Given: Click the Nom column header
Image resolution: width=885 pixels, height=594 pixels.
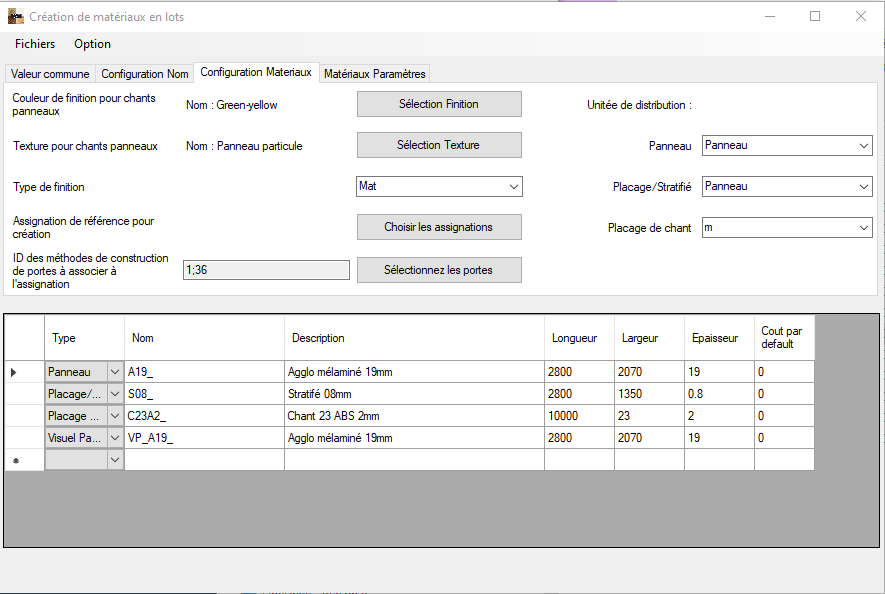Looking at the screenshot, I should (x=204, y=338).
